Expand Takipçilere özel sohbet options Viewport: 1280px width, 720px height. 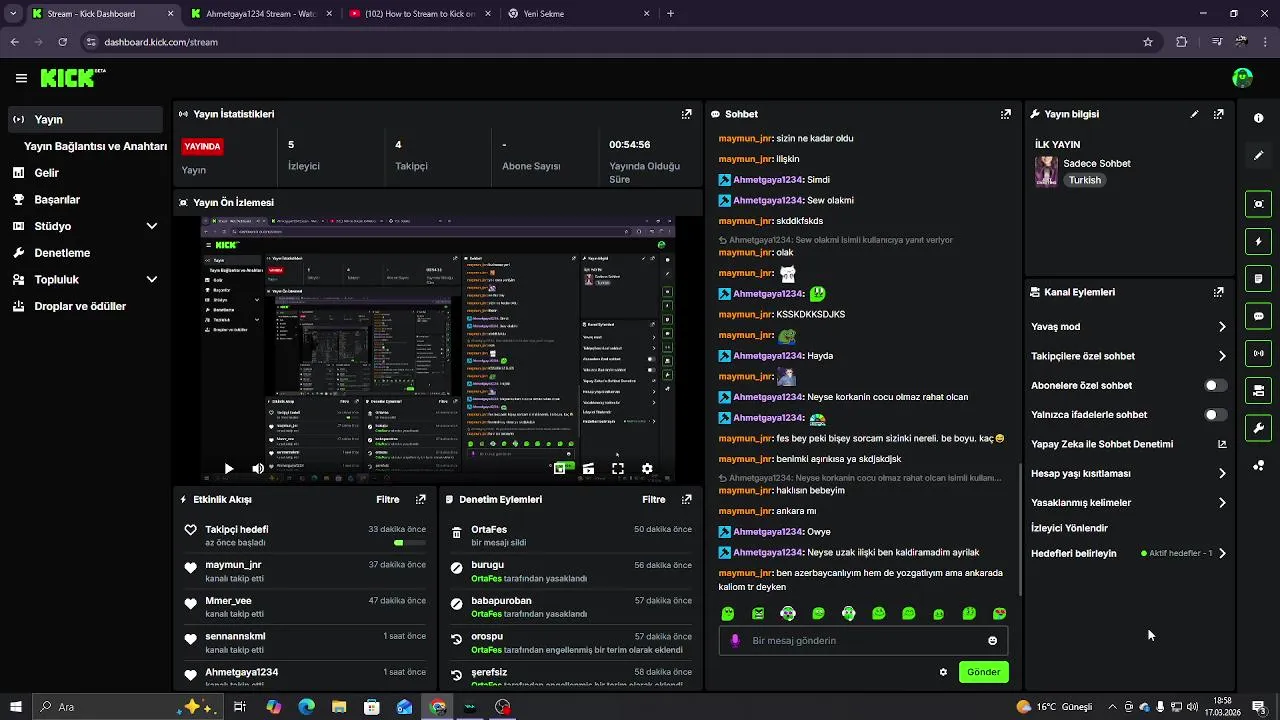tap(1222, 356)
